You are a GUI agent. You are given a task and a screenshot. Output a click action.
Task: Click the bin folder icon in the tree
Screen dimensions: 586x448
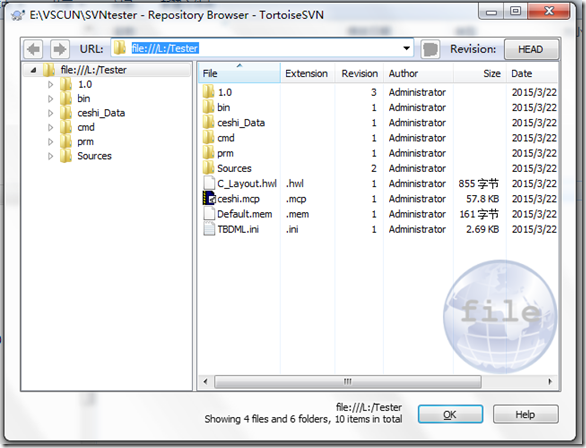point(66,98)
